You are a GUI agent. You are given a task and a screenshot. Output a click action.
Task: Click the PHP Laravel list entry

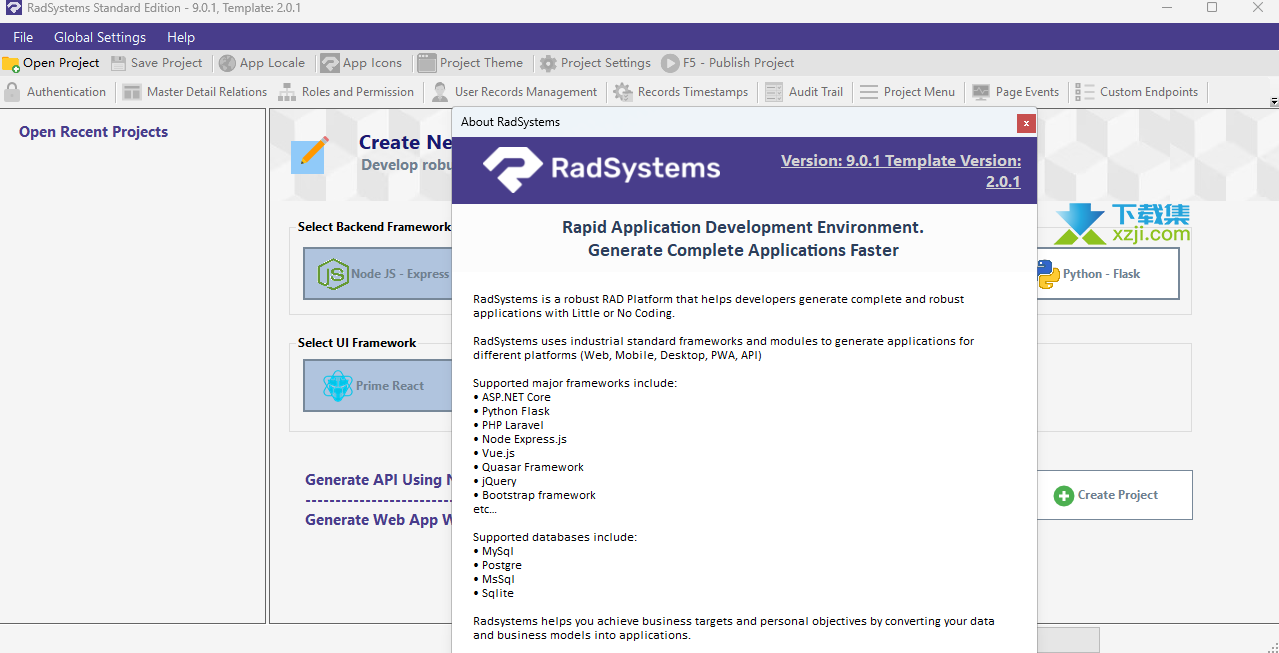pyautogui.click(x=513, y=425)
